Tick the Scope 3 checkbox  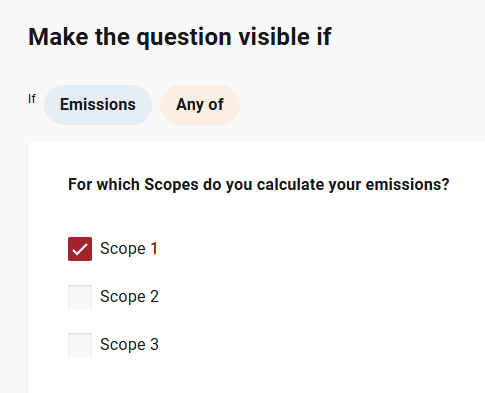[80, 345]
